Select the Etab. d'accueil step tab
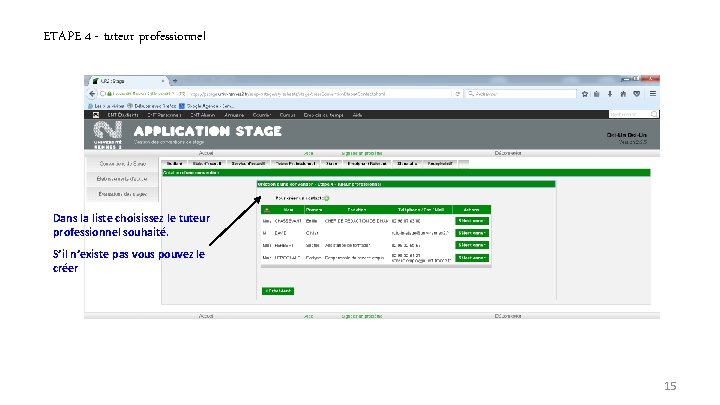720x405 pixels. click(207, 163)
